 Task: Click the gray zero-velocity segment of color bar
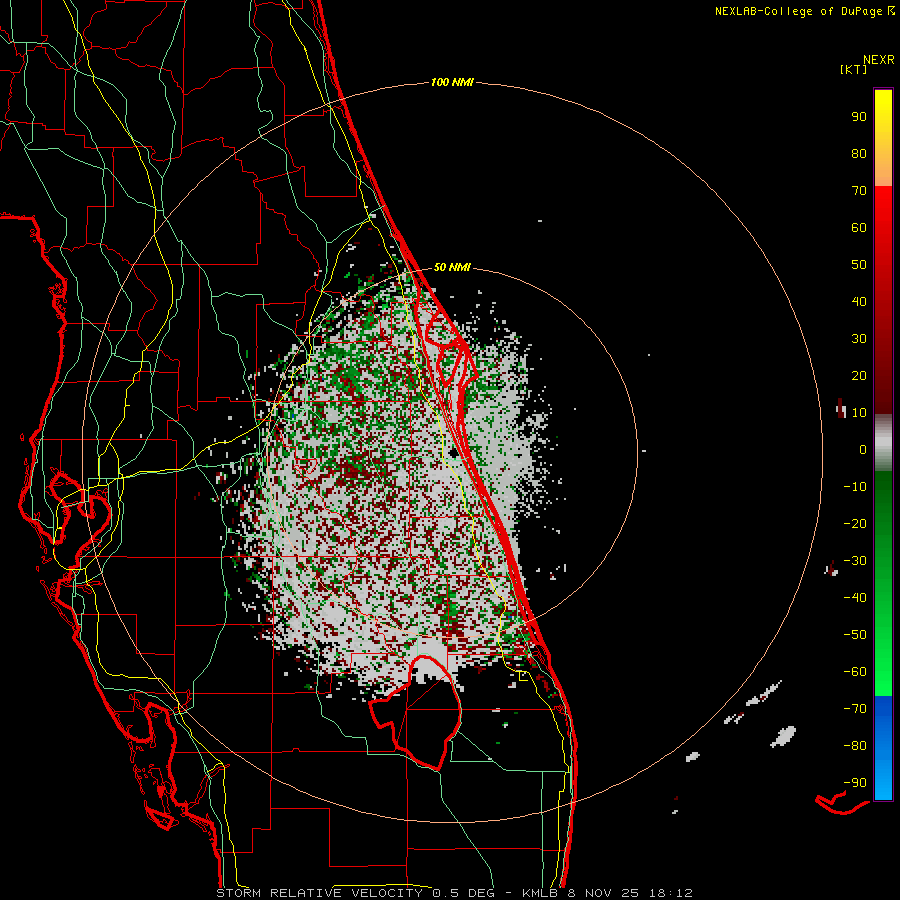pyautogui.click(x=883, y=444)
